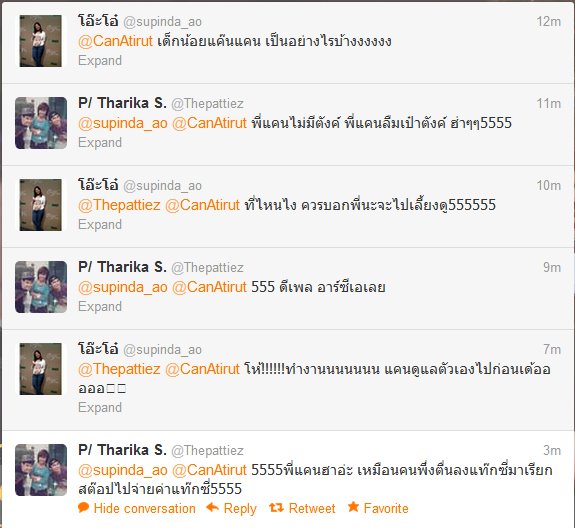Hide conversation on the last tweet
This screenshot has height=528, width=575.
click(x=144, y=509)
